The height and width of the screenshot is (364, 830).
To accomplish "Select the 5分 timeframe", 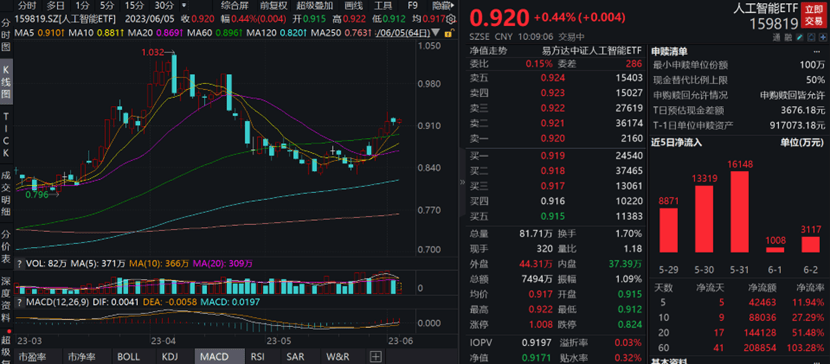I will [107, 6].
